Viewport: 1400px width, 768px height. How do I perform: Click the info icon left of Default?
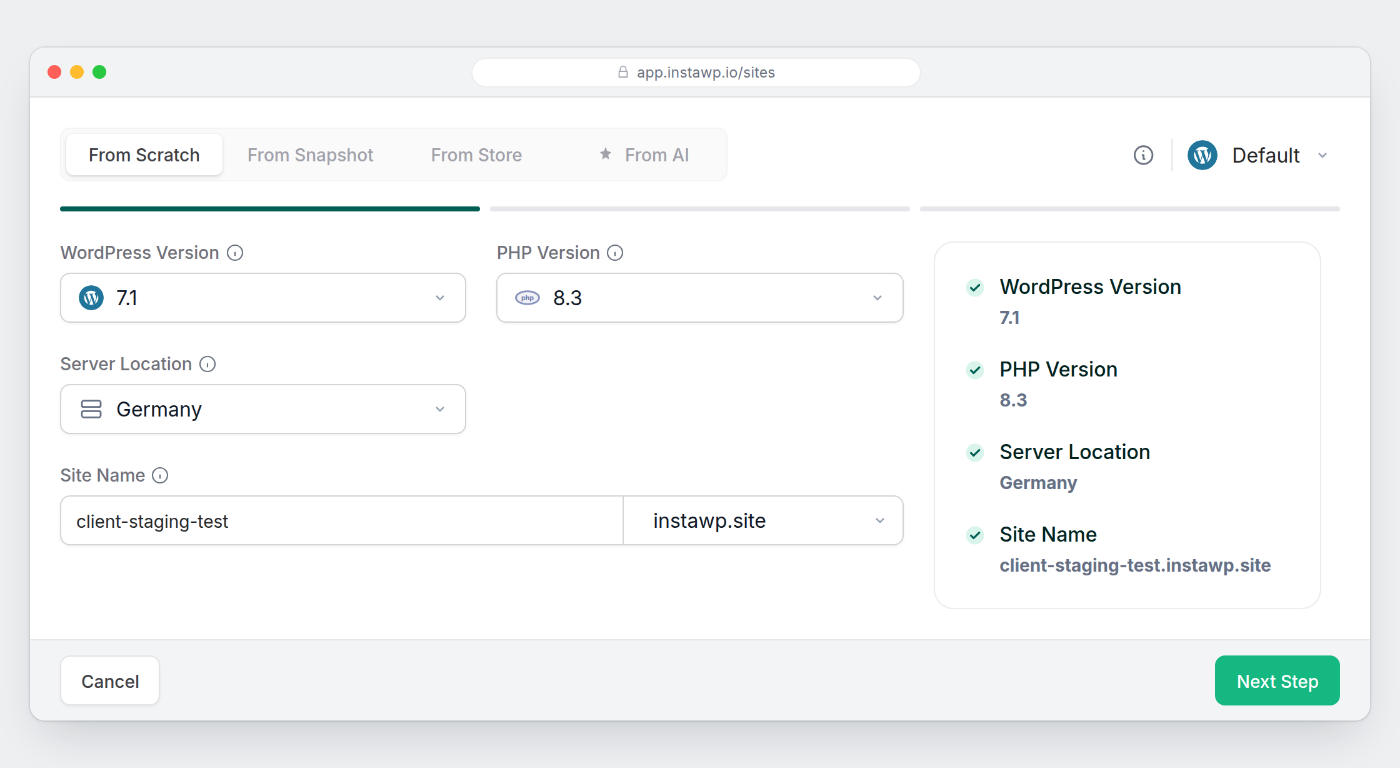coord(1144,155)
